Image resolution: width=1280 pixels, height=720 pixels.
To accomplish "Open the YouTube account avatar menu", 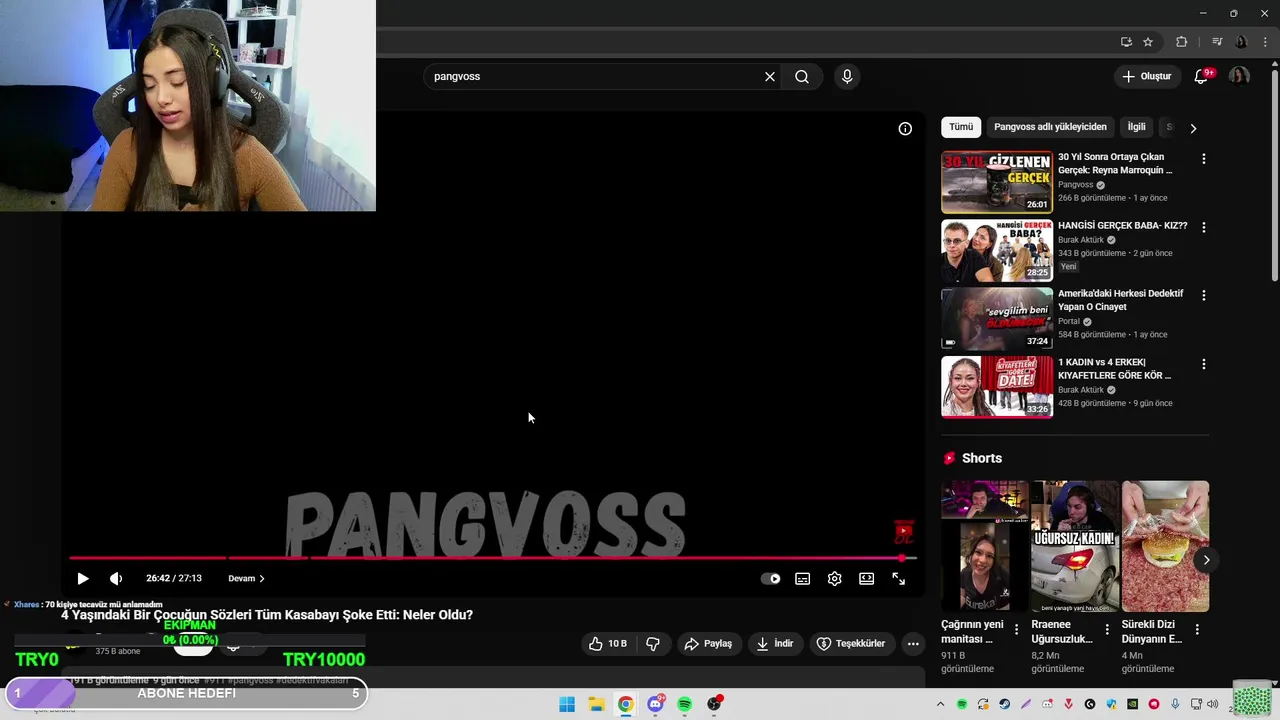I will tap(1239, 76).
